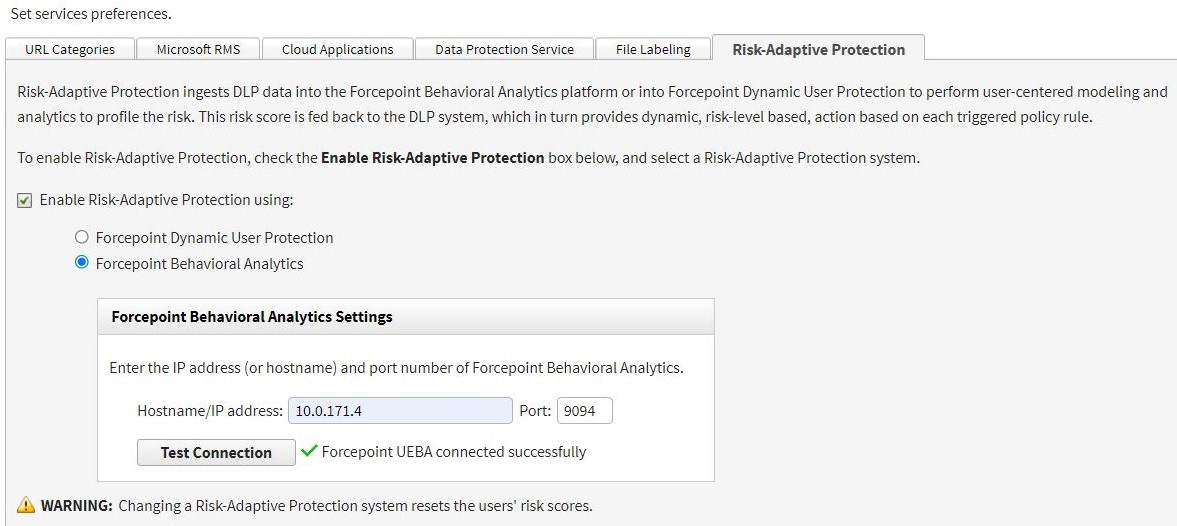This screenshot has height=526, width=1177.
Task: Go to the Cloud Applications tab
Action: coord(337,49)
